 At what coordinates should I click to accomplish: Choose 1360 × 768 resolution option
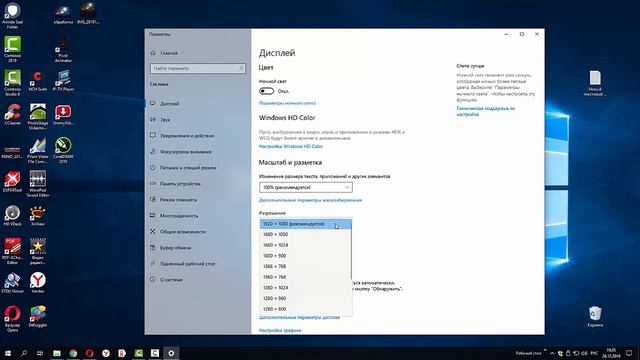[306, 277]
